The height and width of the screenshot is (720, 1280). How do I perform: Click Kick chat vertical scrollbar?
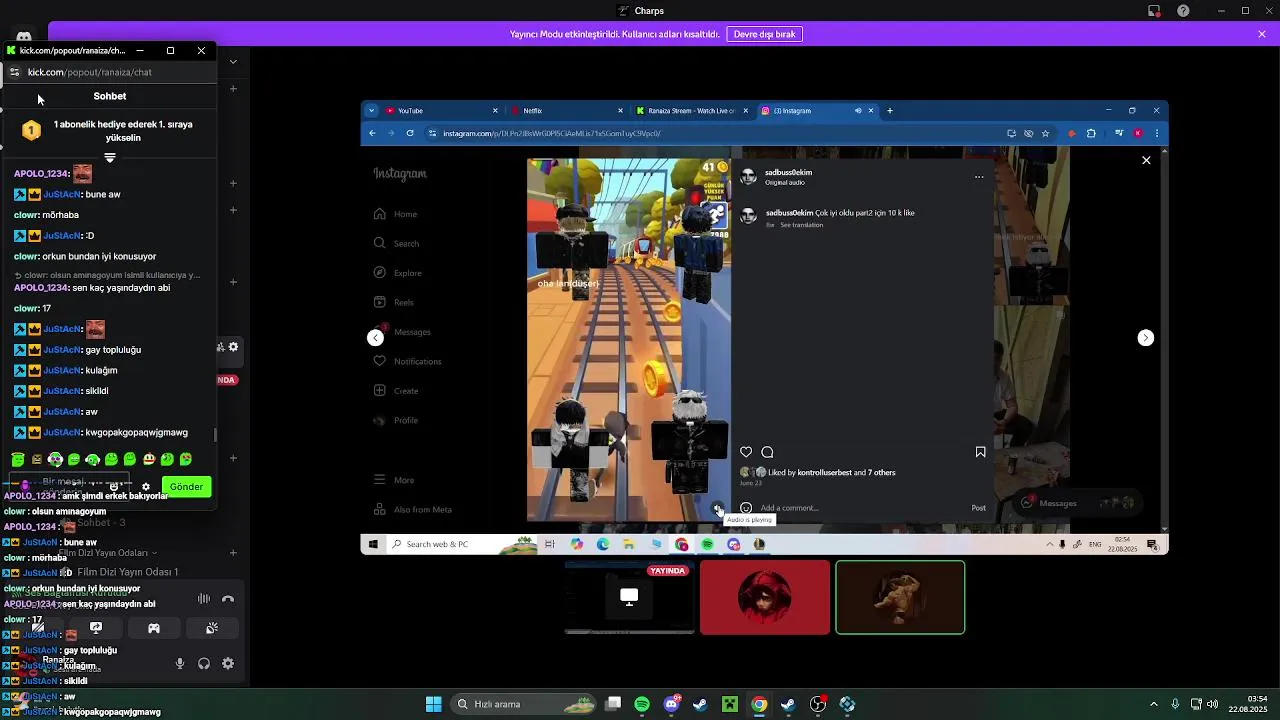coord(215,436)
